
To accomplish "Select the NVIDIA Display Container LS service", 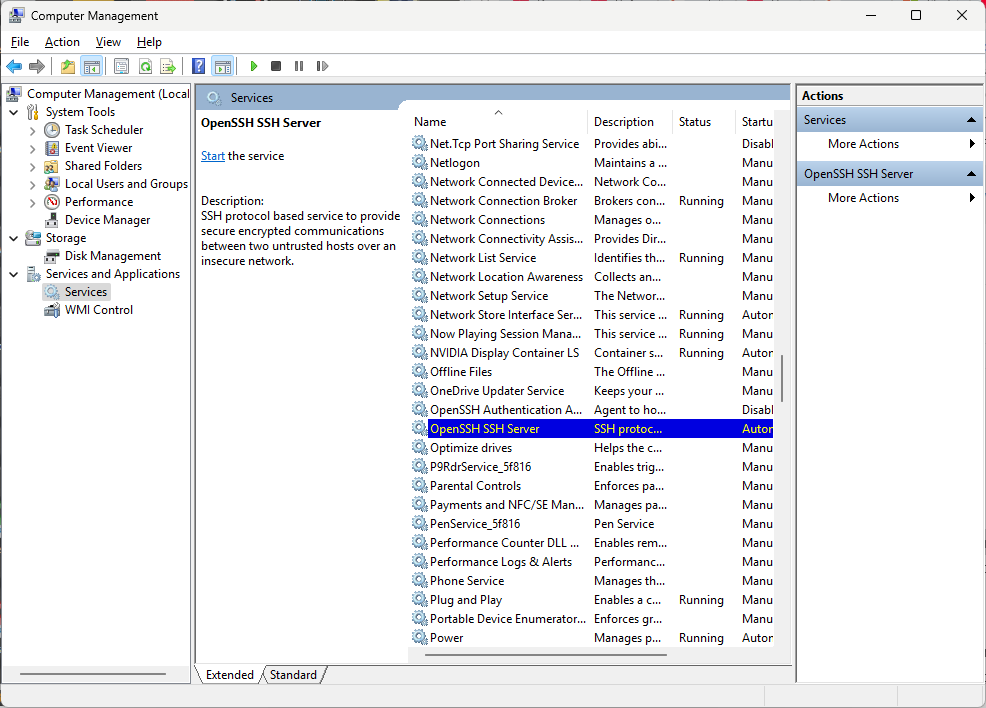I will coord(504,353).
